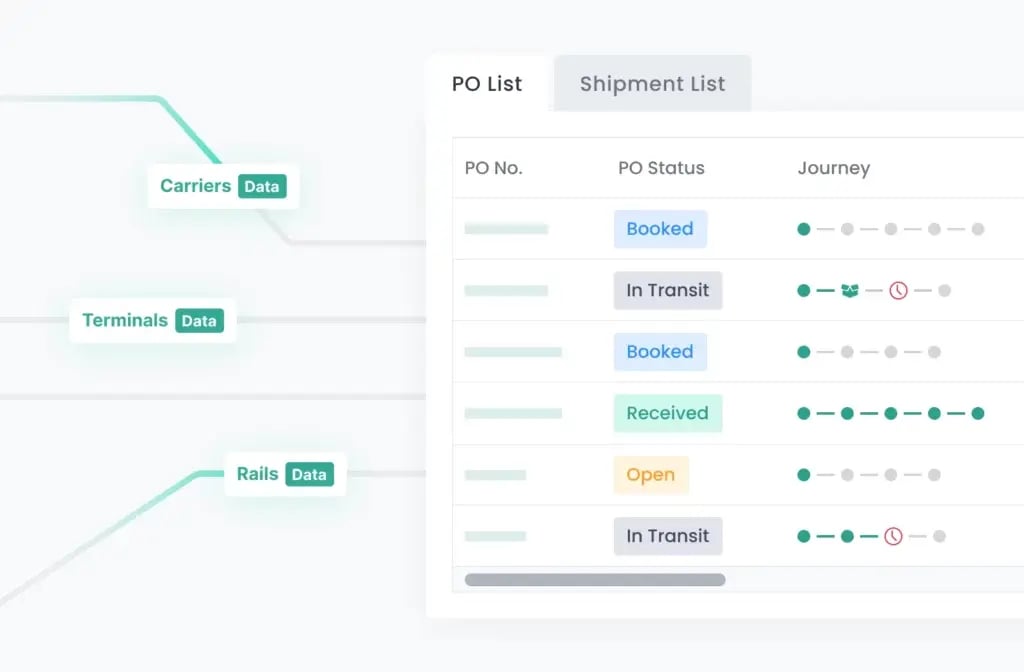Click the In Transit badge in the last row
1024x672 pixels.
(667, 536)
